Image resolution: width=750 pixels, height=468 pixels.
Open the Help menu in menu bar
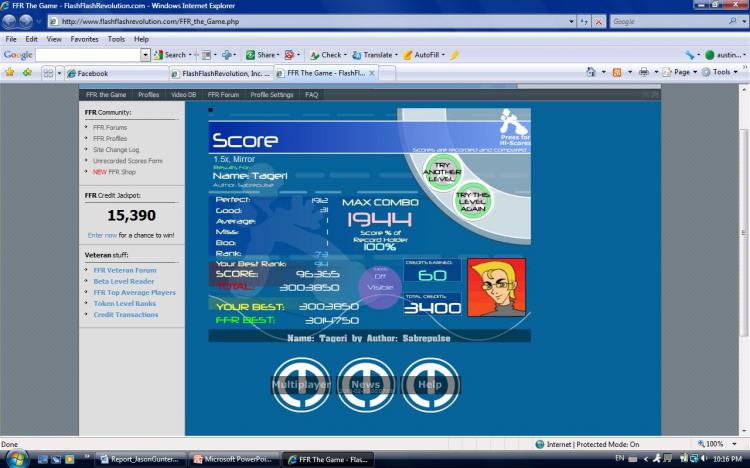(141, 39)
